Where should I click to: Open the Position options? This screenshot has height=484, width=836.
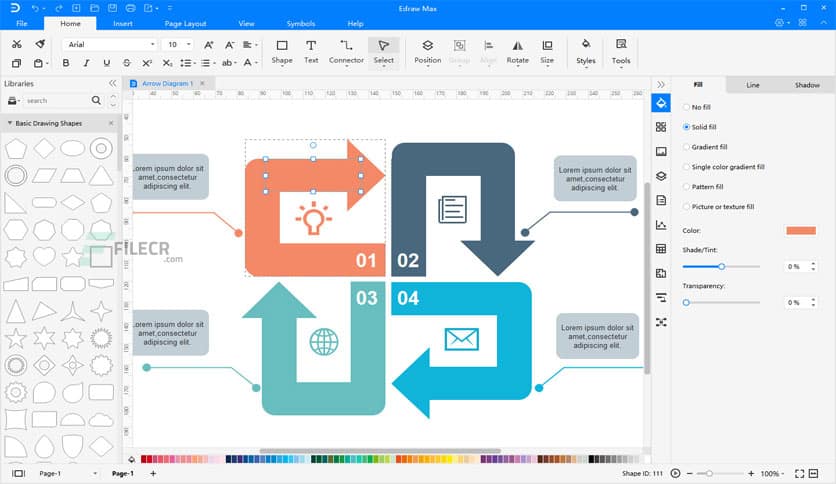click(428, 52)
